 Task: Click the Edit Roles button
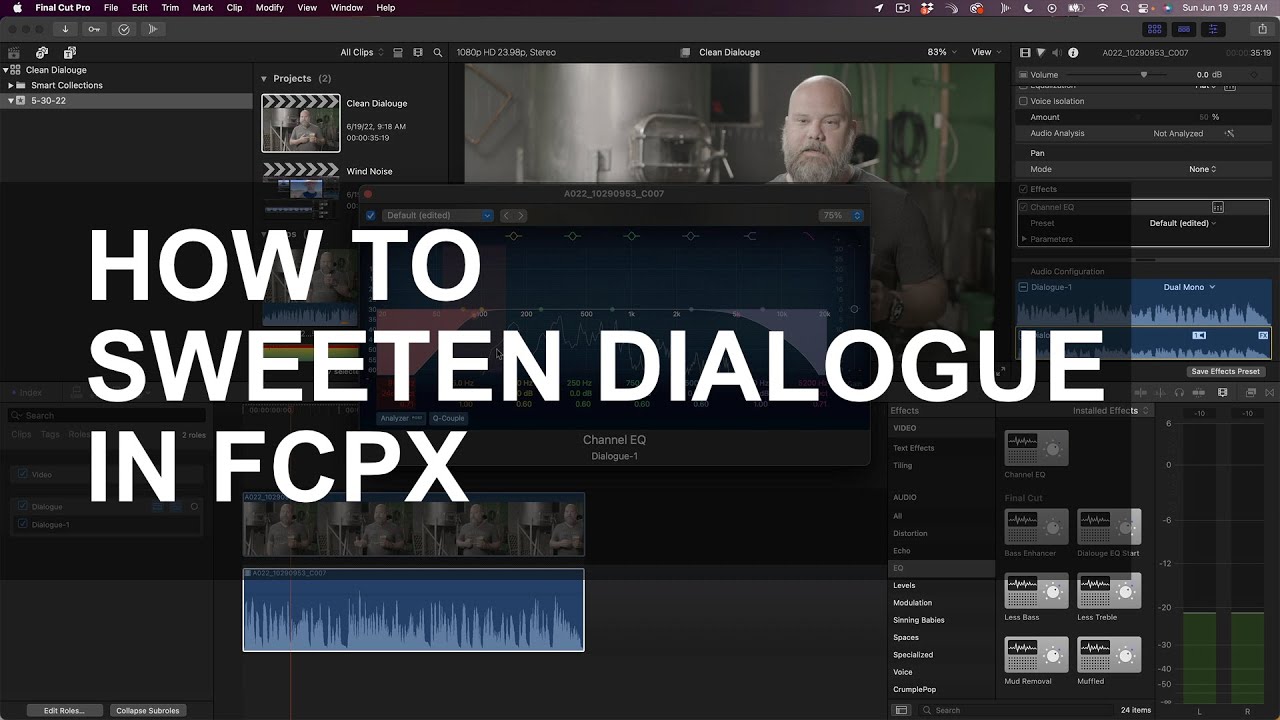pyautogui.click(x=64, y=710)
